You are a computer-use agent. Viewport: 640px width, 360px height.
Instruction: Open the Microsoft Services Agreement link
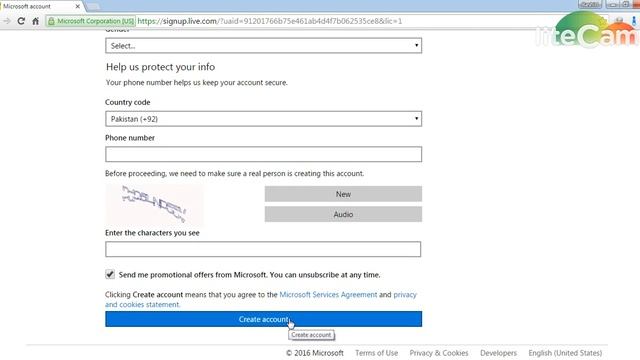coord(328,295)
